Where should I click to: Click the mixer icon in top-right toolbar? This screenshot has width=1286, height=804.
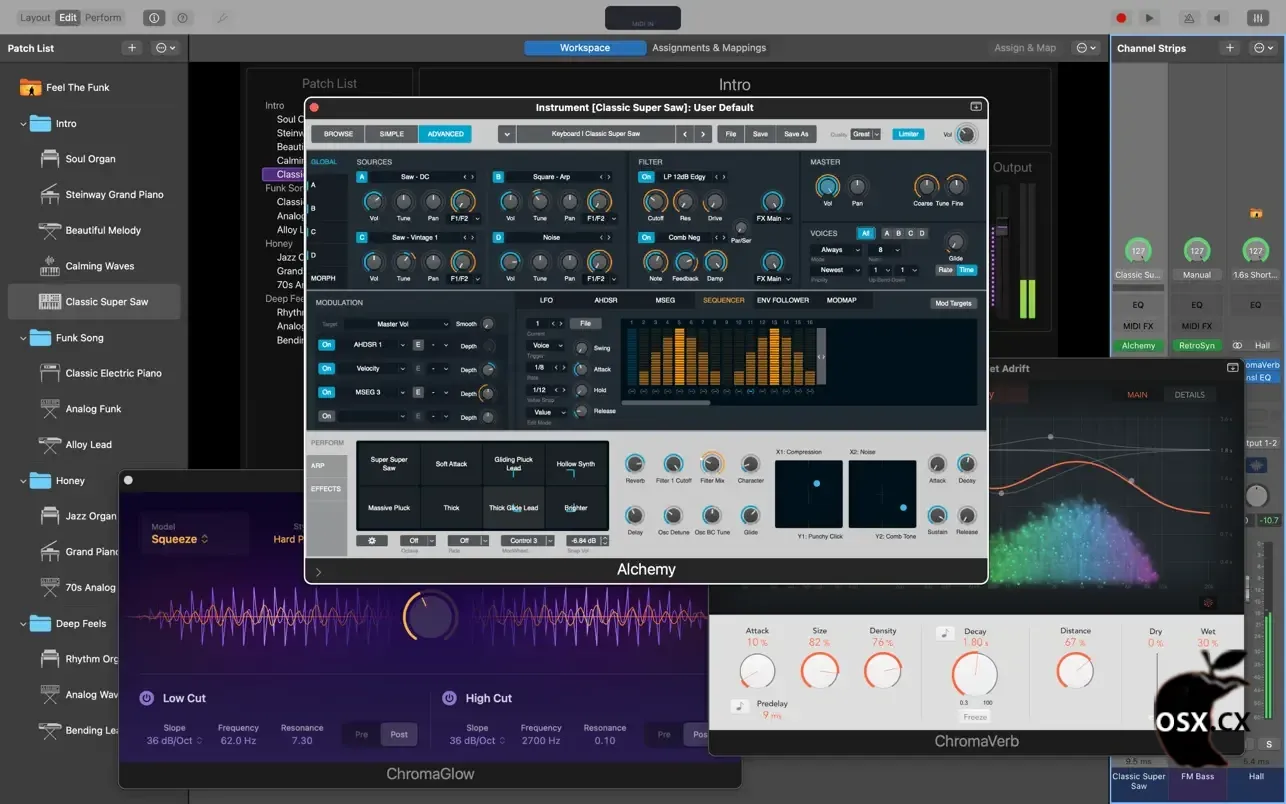[1257, 18]
